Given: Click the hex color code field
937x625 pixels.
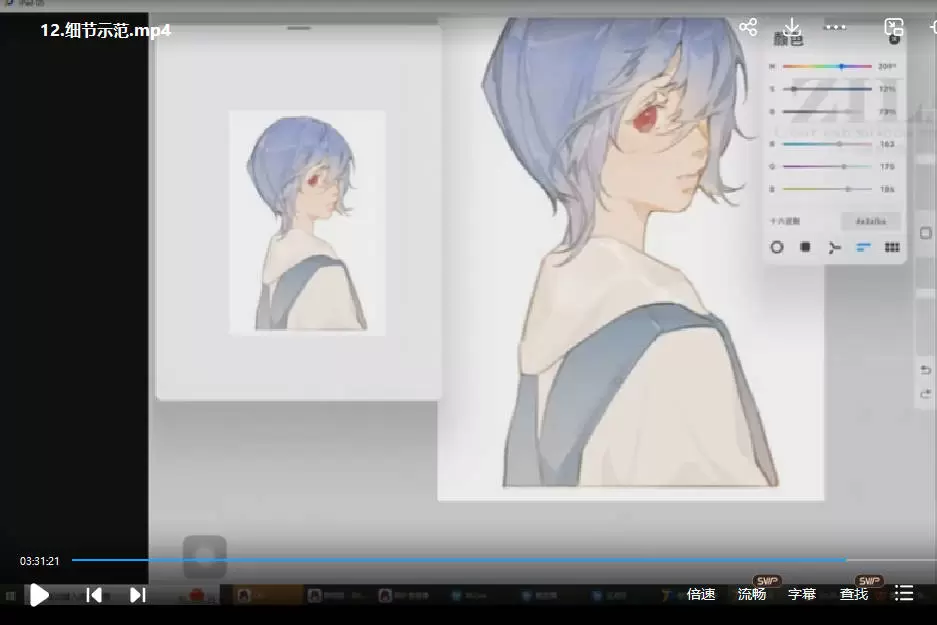Looking at the screenshot, I should click(x=871, y=222).
